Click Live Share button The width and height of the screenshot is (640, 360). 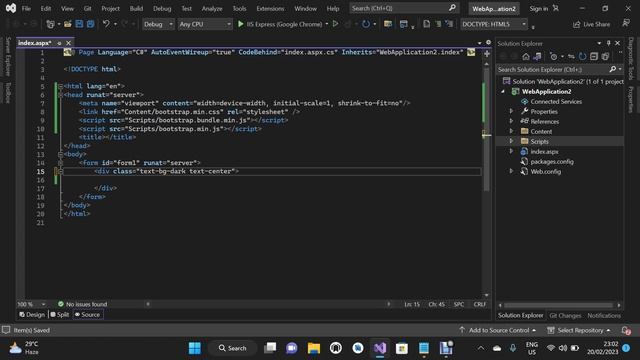coord(591,24)
